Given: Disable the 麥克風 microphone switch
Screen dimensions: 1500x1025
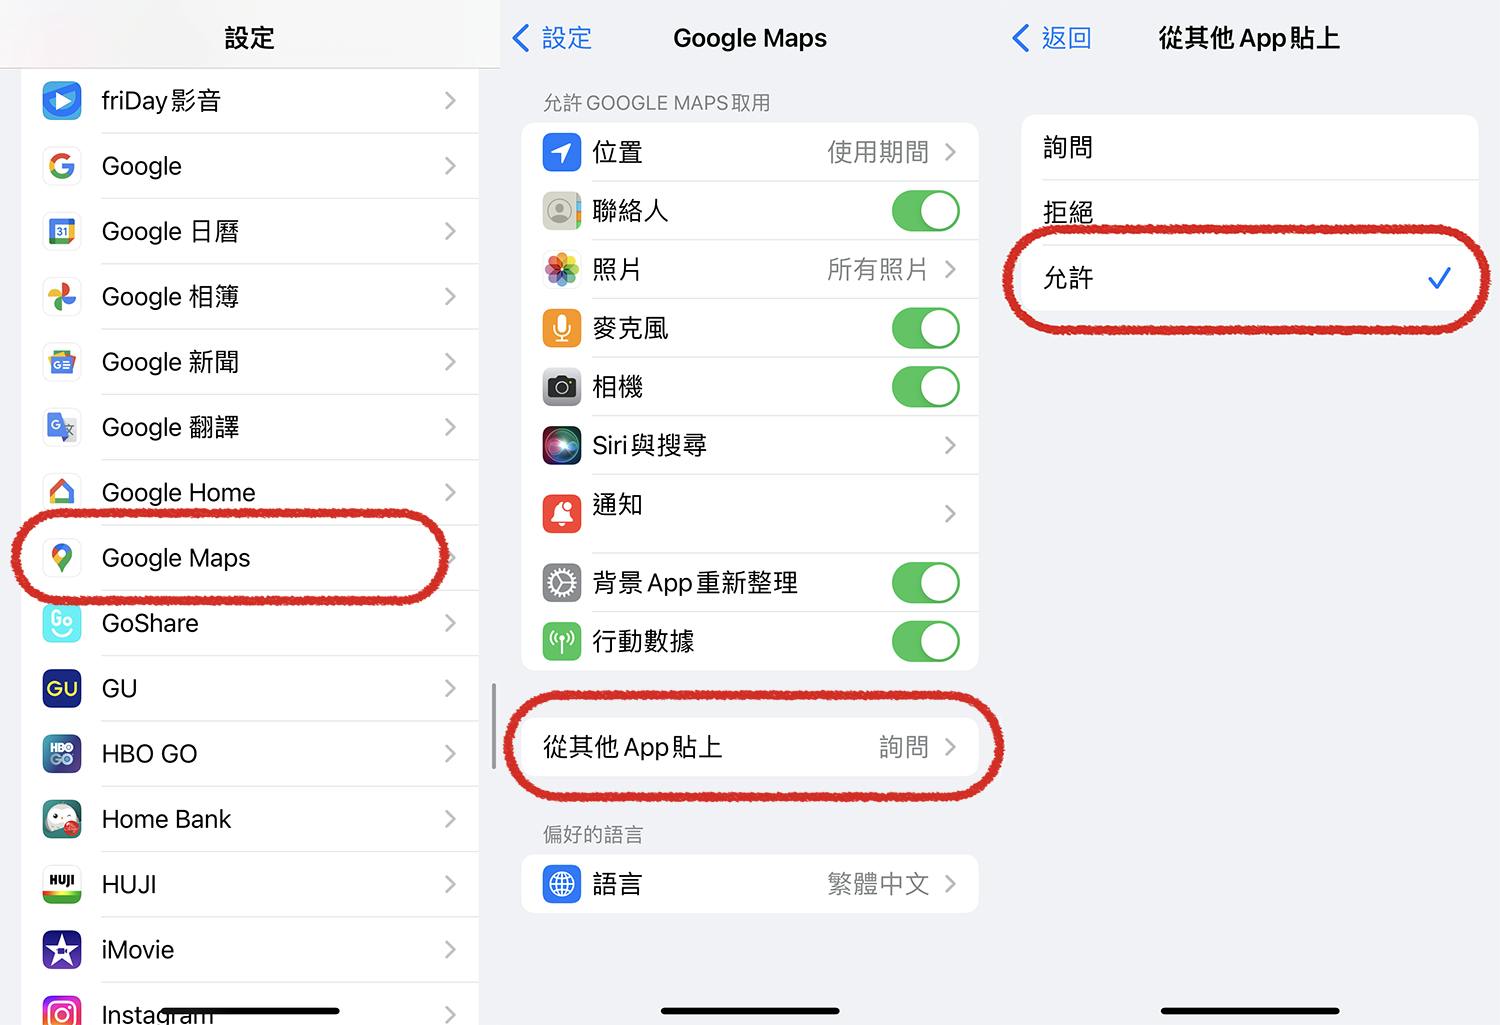Looking at the screenshot, I should (x=926, y=328).
